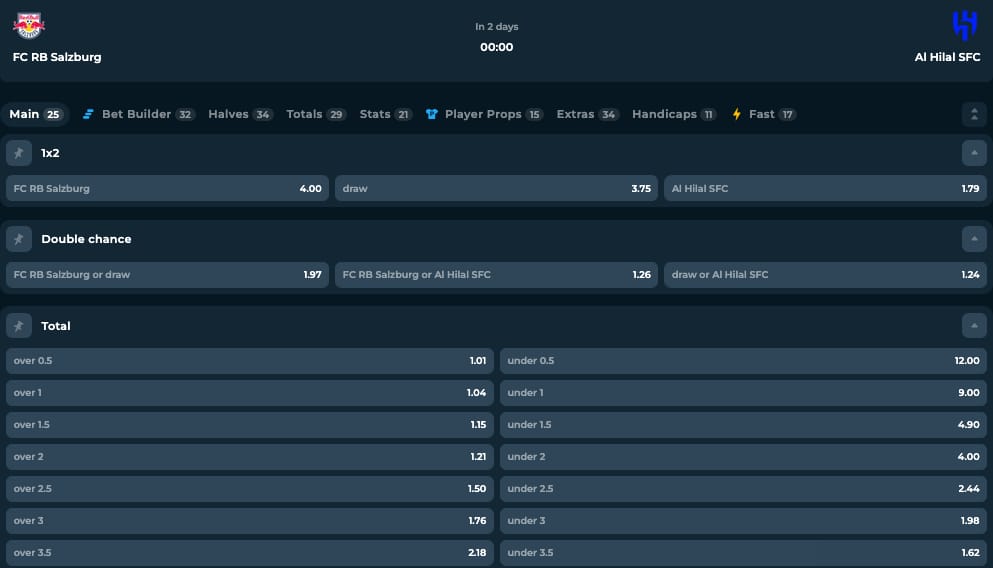Image resolution: width=993 pixels, height=568 pixels.
Task: Select FC RB Salzburg or Al Hilal SFC odds
Action: (496, 275)
